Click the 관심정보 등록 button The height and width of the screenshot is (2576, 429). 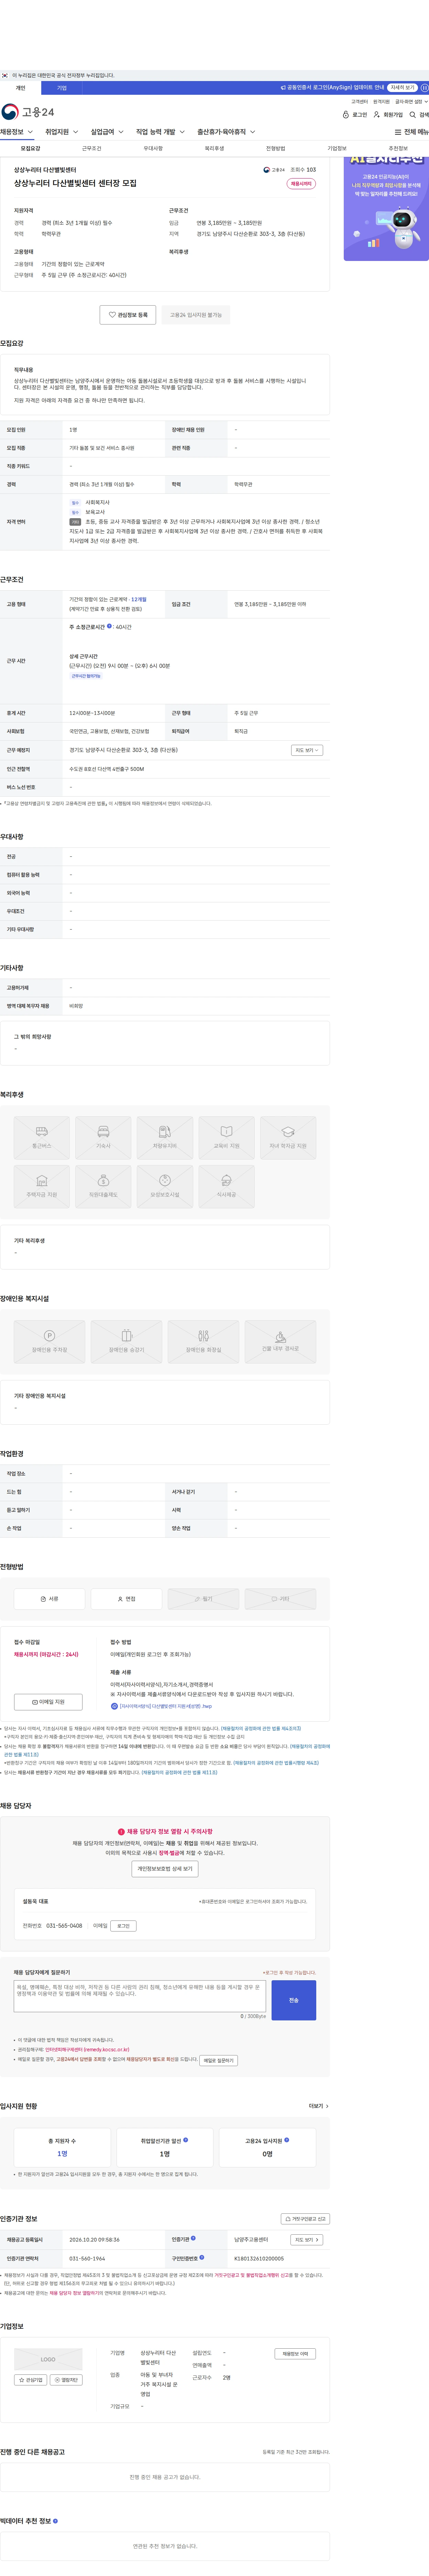click(x=128, y=315)
